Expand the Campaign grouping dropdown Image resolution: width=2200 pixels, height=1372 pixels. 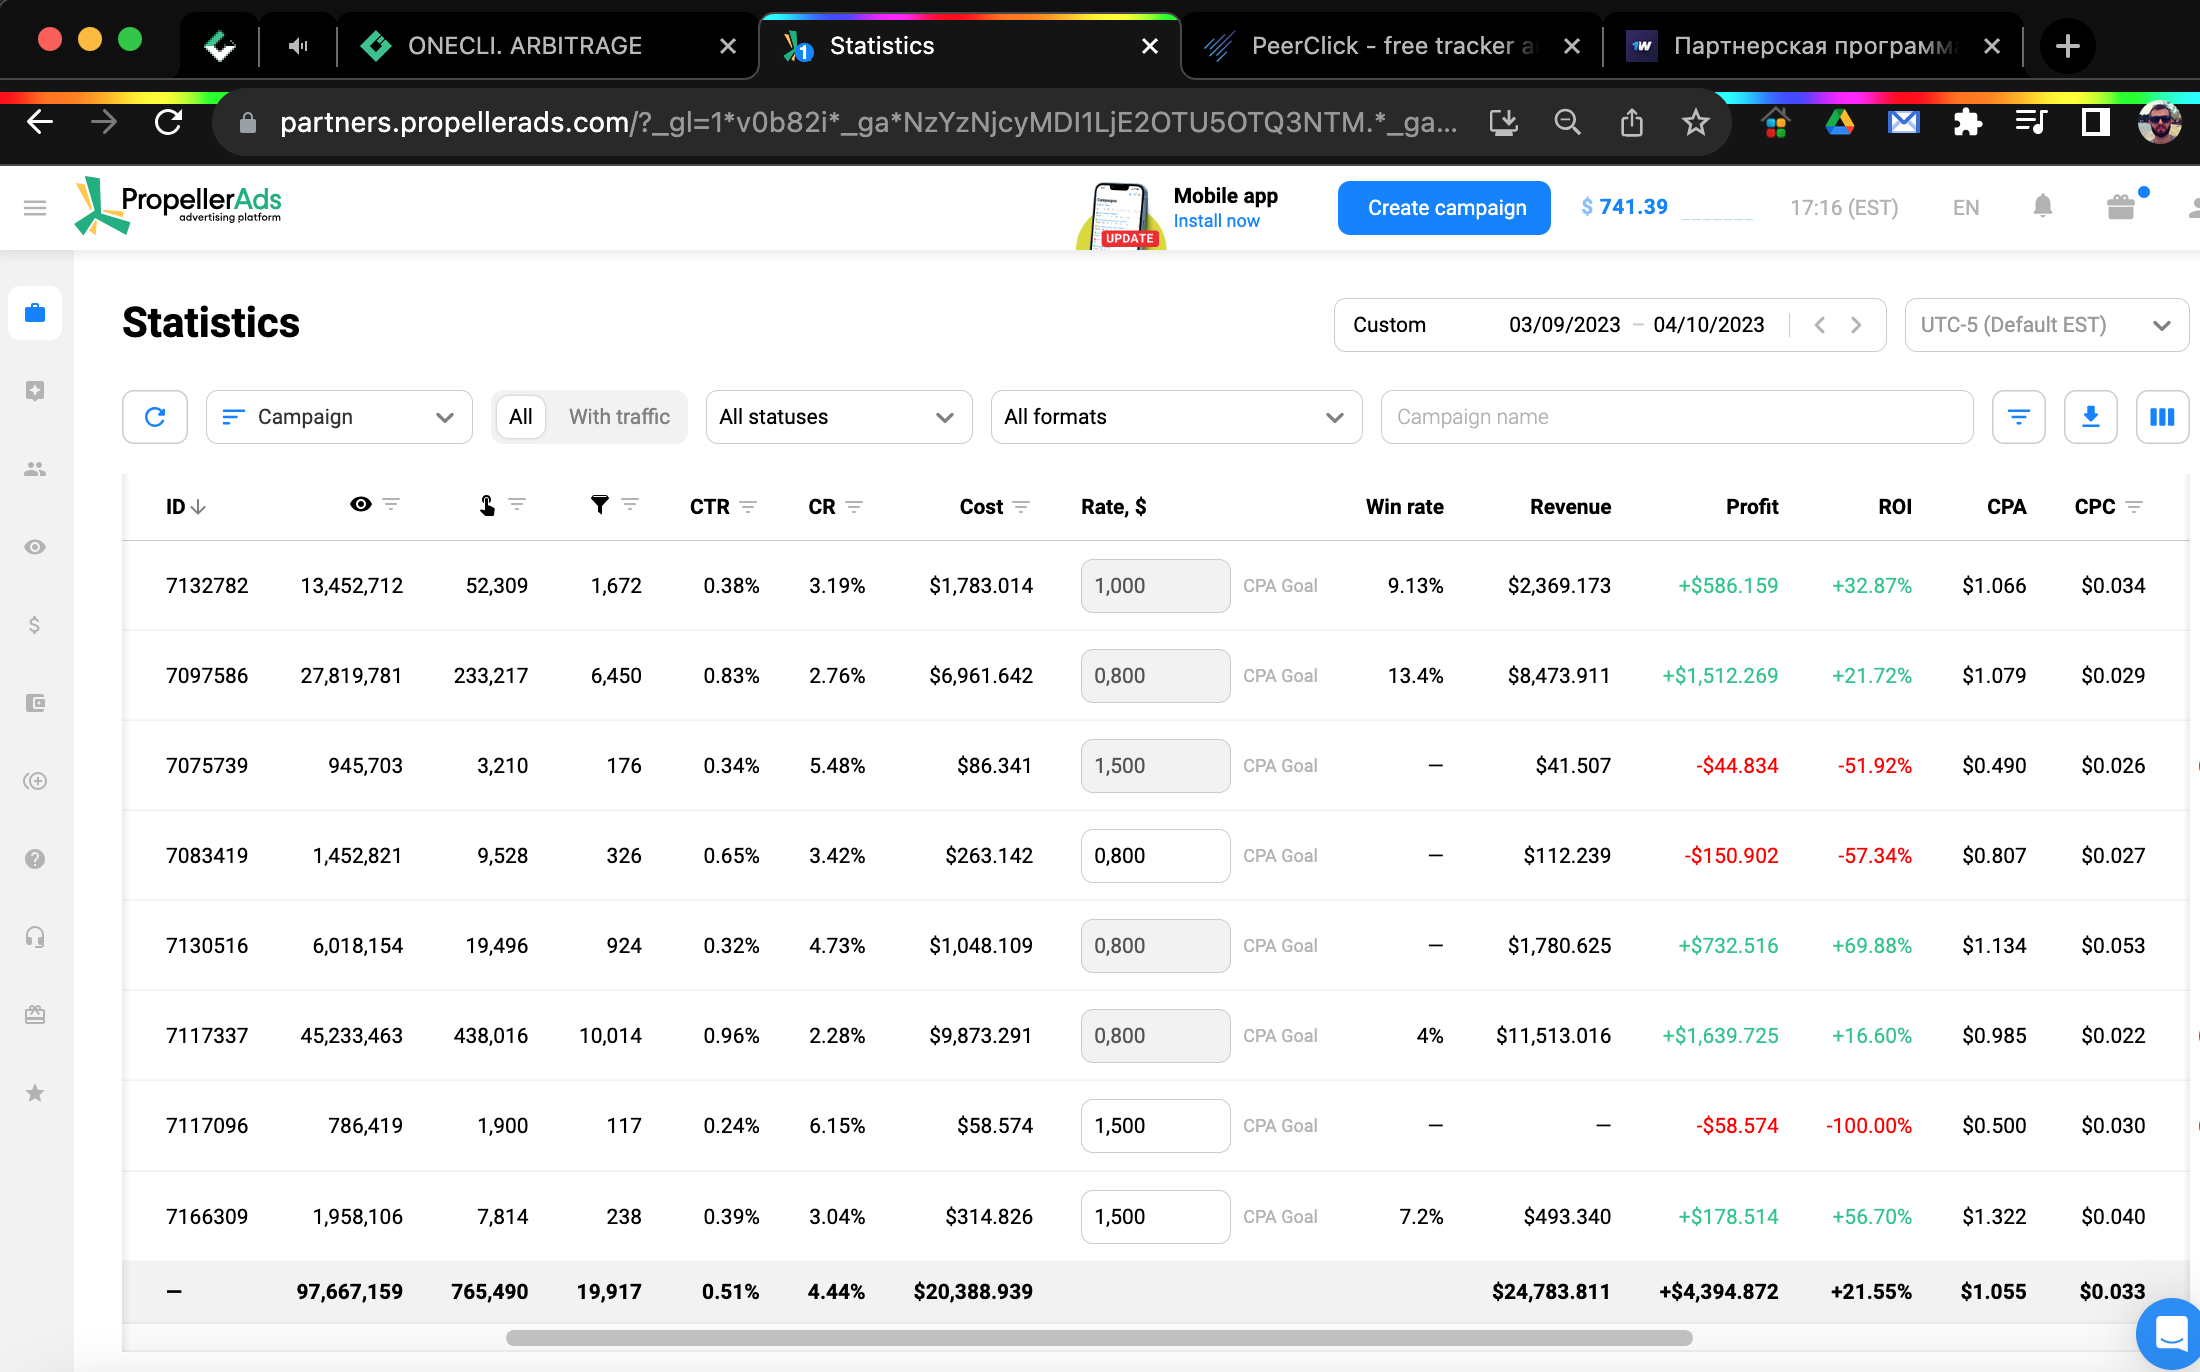pos(339,417)
